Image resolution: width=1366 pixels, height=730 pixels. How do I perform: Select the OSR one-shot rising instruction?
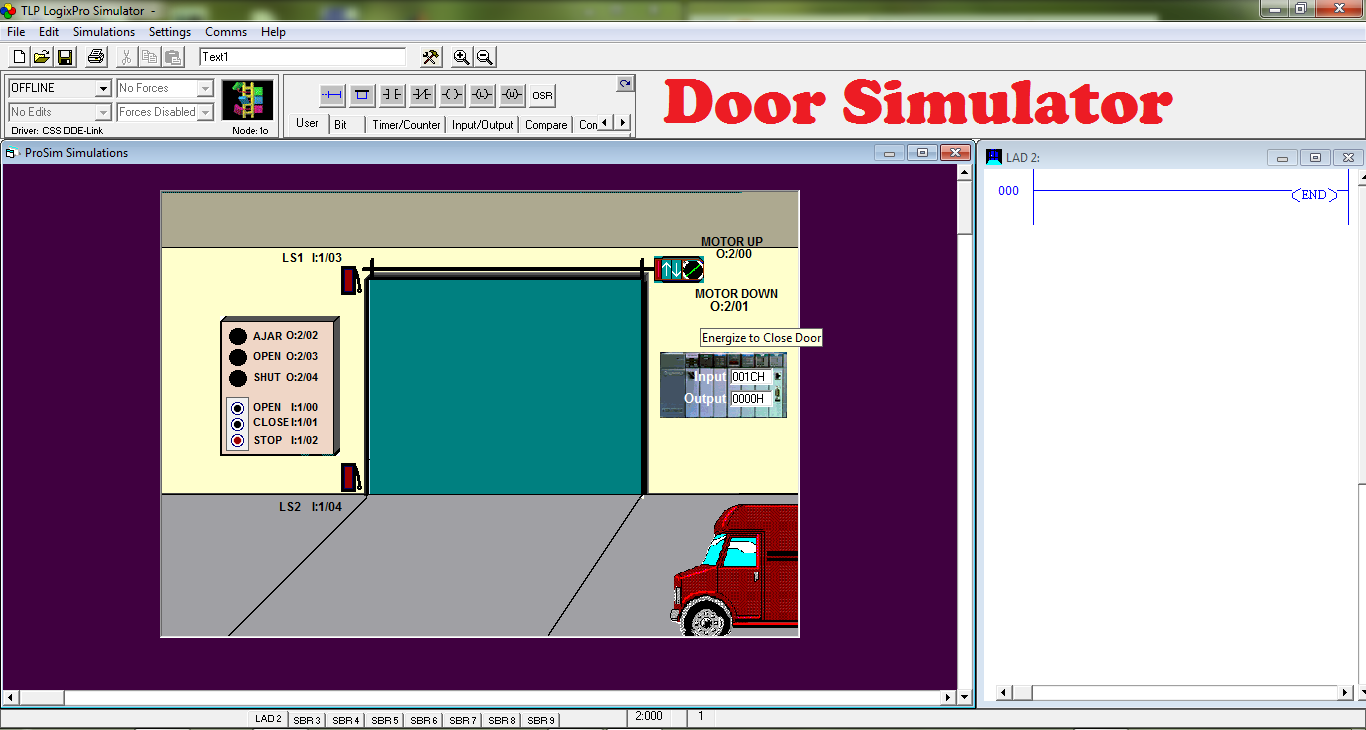(x=541, y=94)
